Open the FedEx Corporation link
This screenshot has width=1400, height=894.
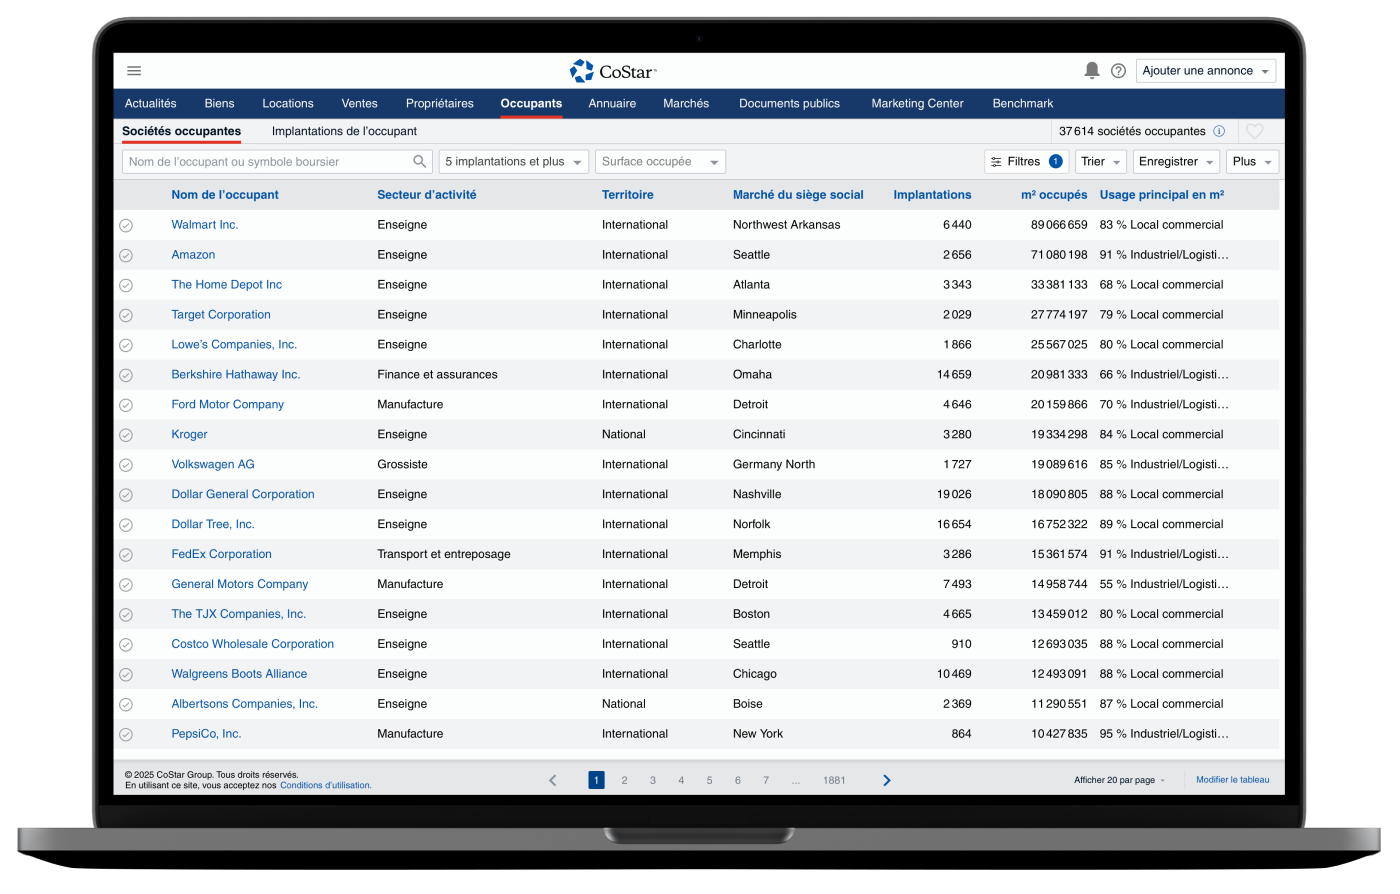221,554
